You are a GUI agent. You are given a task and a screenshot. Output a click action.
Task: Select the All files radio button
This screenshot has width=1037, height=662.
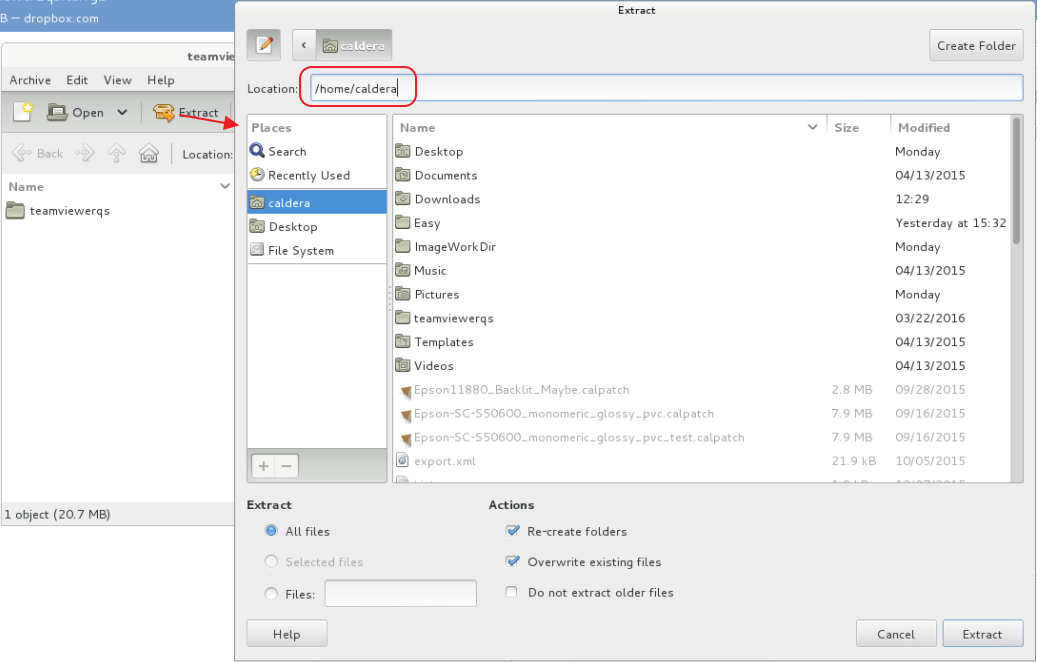click(x=271, y=532)
